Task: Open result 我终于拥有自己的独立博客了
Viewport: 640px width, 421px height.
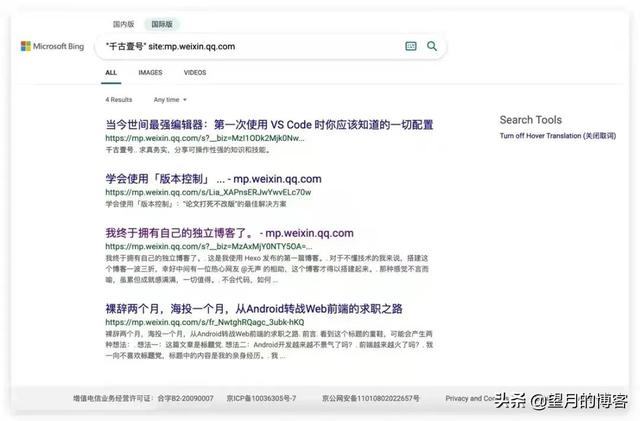Action: pyautogui.click(x=229, y=233)
